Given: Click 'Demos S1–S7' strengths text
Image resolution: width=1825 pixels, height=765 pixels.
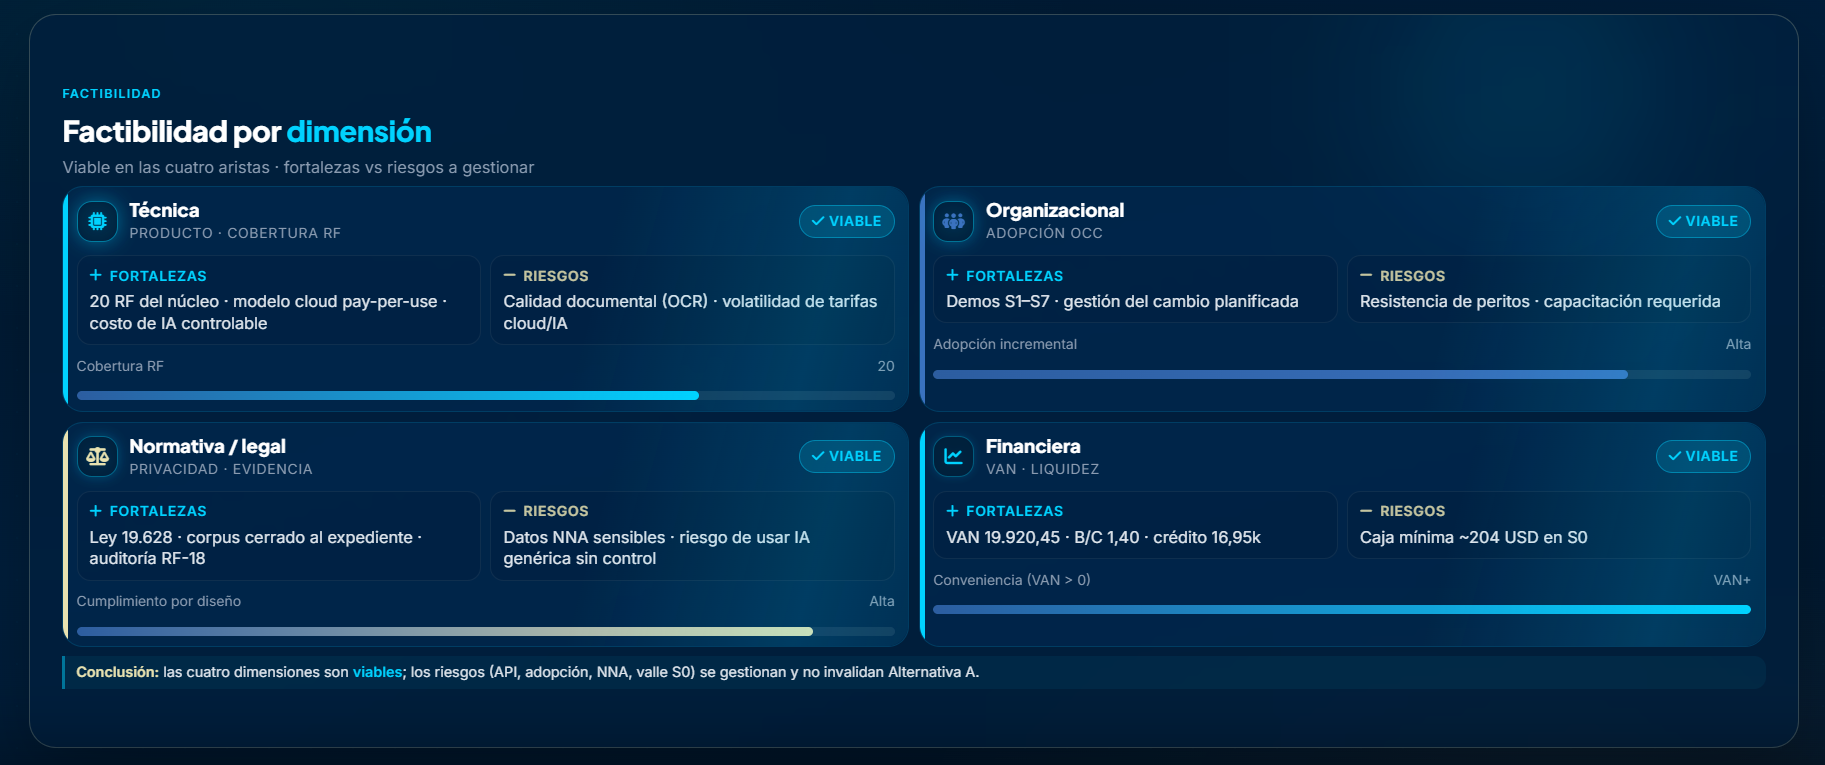Looking at the screenshot, I should (1122, 301).
